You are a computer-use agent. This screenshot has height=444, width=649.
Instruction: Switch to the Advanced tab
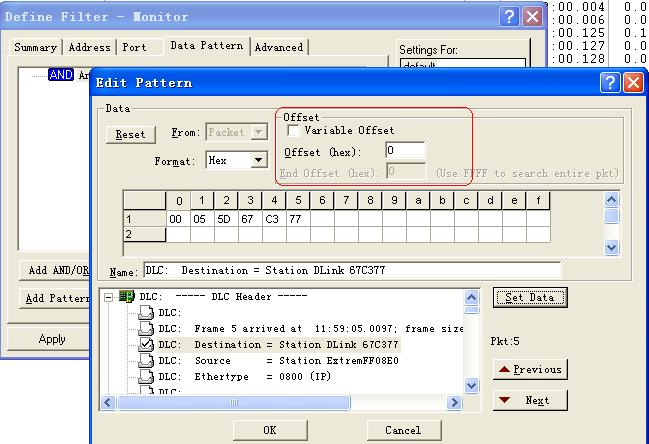coord(279,47)
